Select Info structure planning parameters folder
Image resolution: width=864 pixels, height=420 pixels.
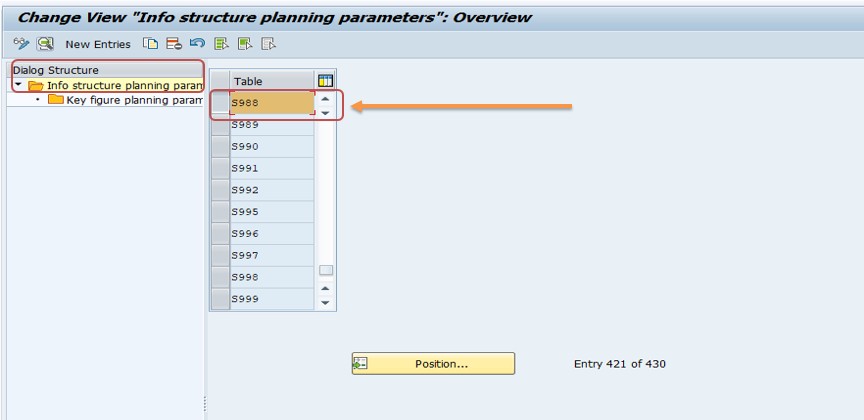tap(36, 85)
